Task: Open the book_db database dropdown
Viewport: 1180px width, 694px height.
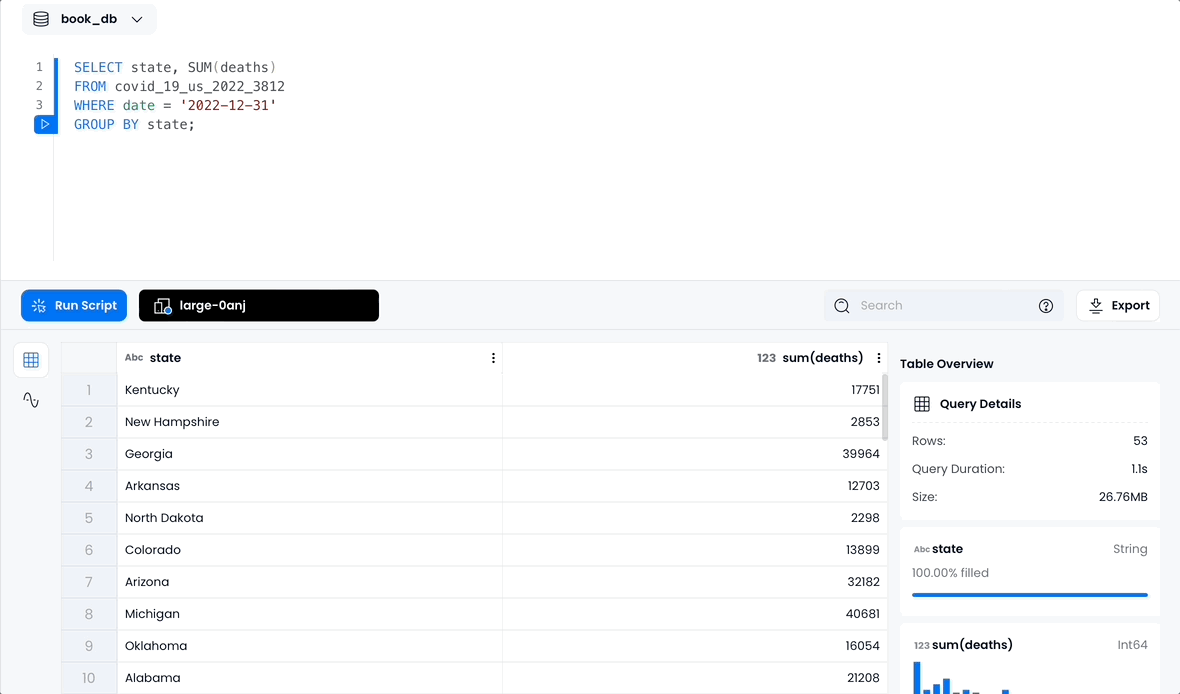Action: (x=89, y=20)
